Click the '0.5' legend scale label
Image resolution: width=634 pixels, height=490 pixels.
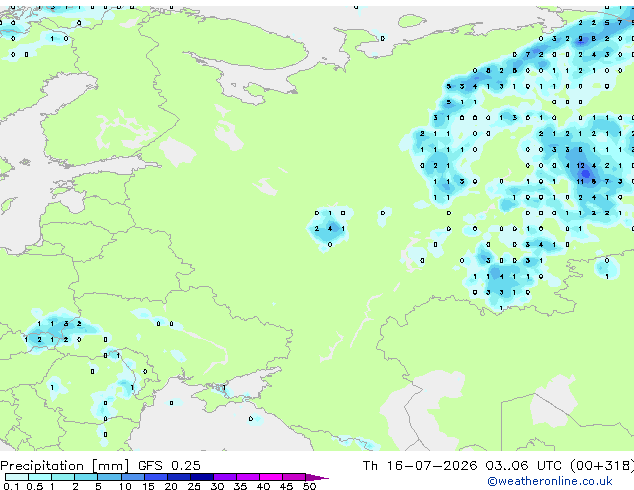35,486
